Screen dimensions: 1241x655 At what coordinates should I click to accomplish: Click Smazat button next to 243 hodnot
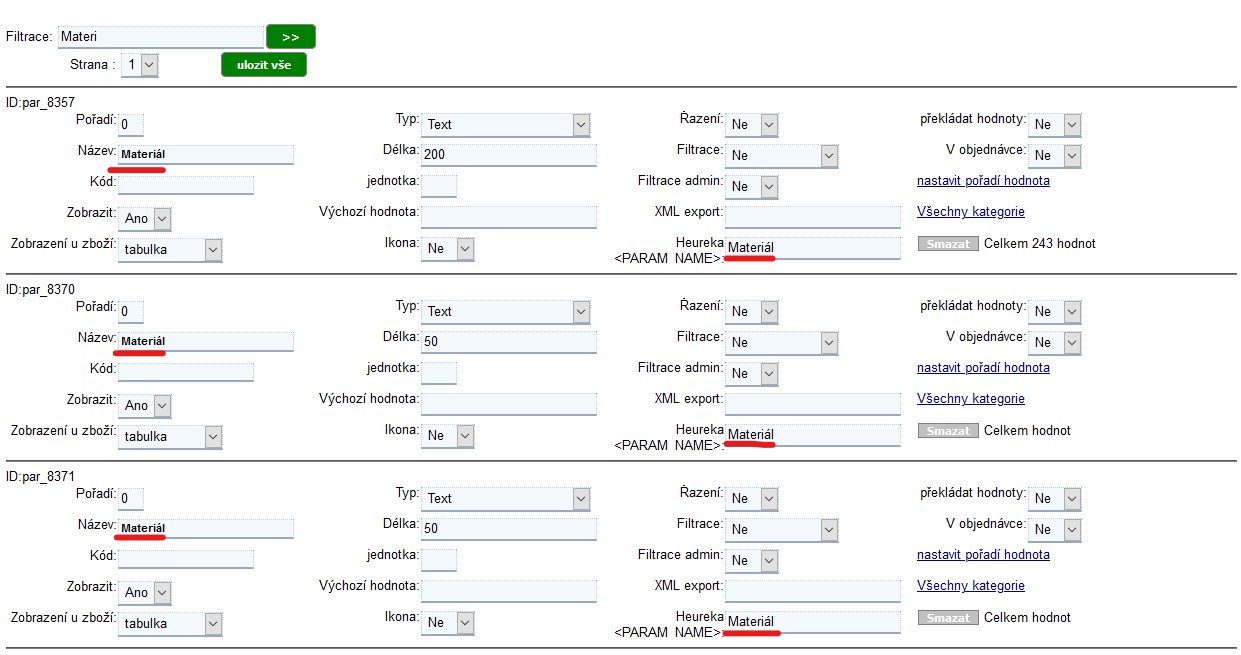948,243
